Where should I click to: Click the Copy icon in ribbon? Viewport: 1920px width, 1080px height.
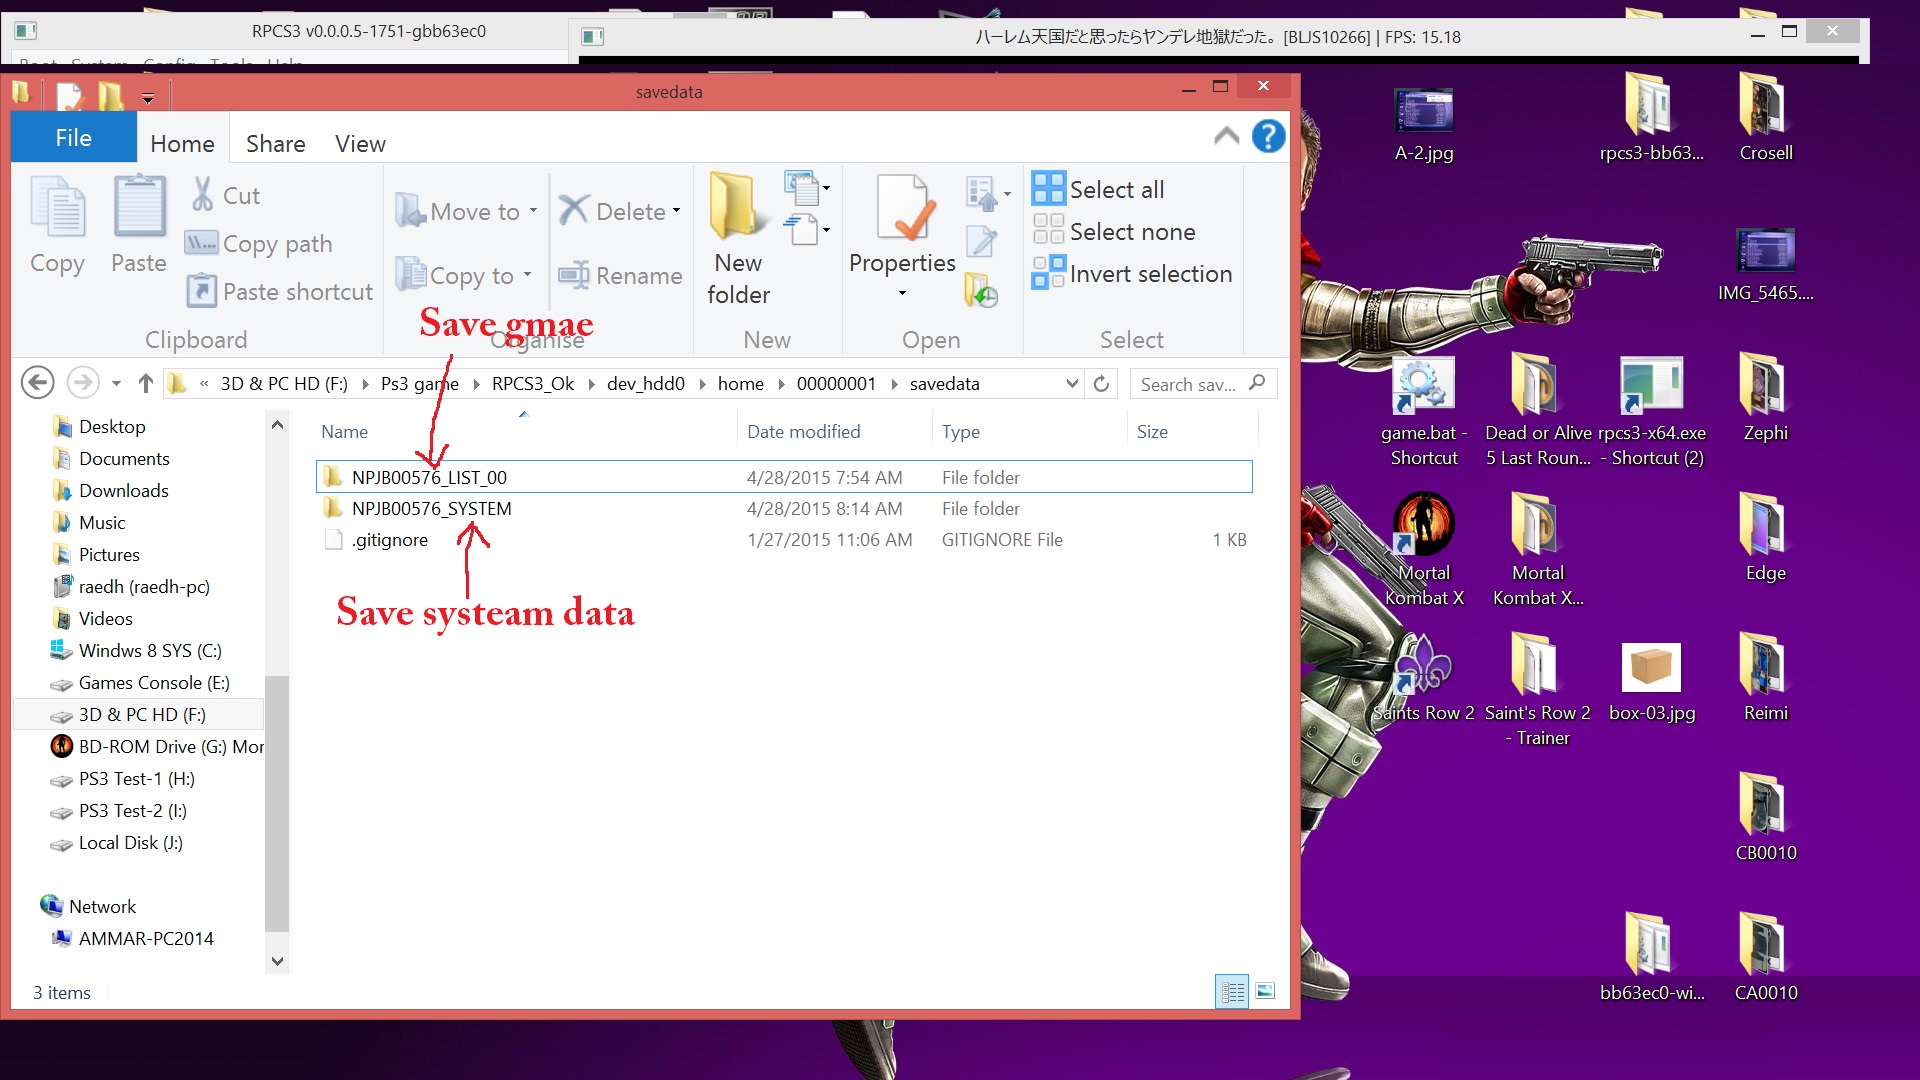(58, 208)
